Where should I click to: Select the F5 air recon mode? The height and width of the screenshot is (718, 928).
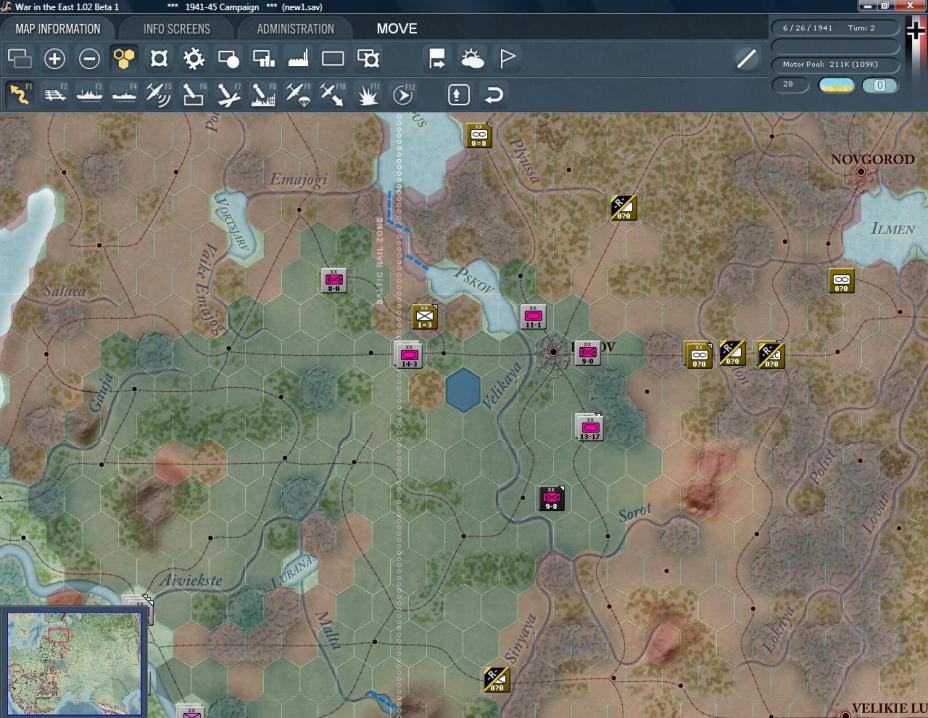click(159, 95)
